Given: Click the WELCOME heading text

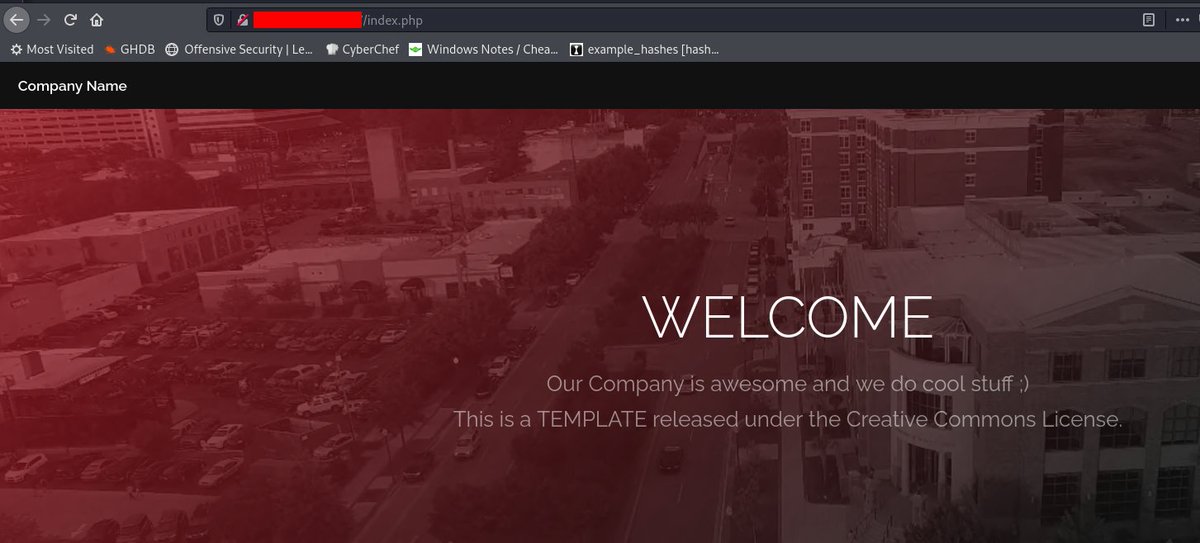Looking at the screenshot, I should point(788,316).
